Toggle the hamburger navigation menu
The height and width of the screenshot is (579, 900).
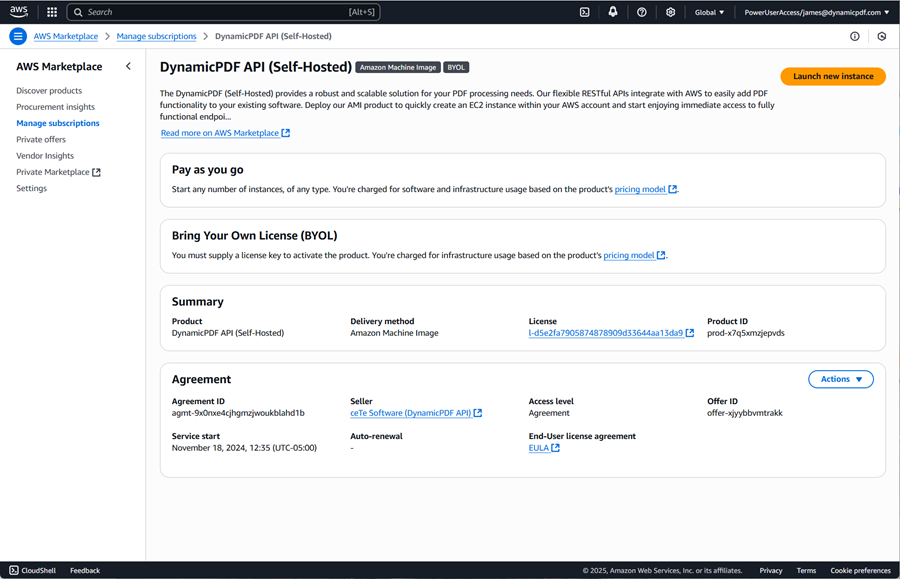click(18, 36)
